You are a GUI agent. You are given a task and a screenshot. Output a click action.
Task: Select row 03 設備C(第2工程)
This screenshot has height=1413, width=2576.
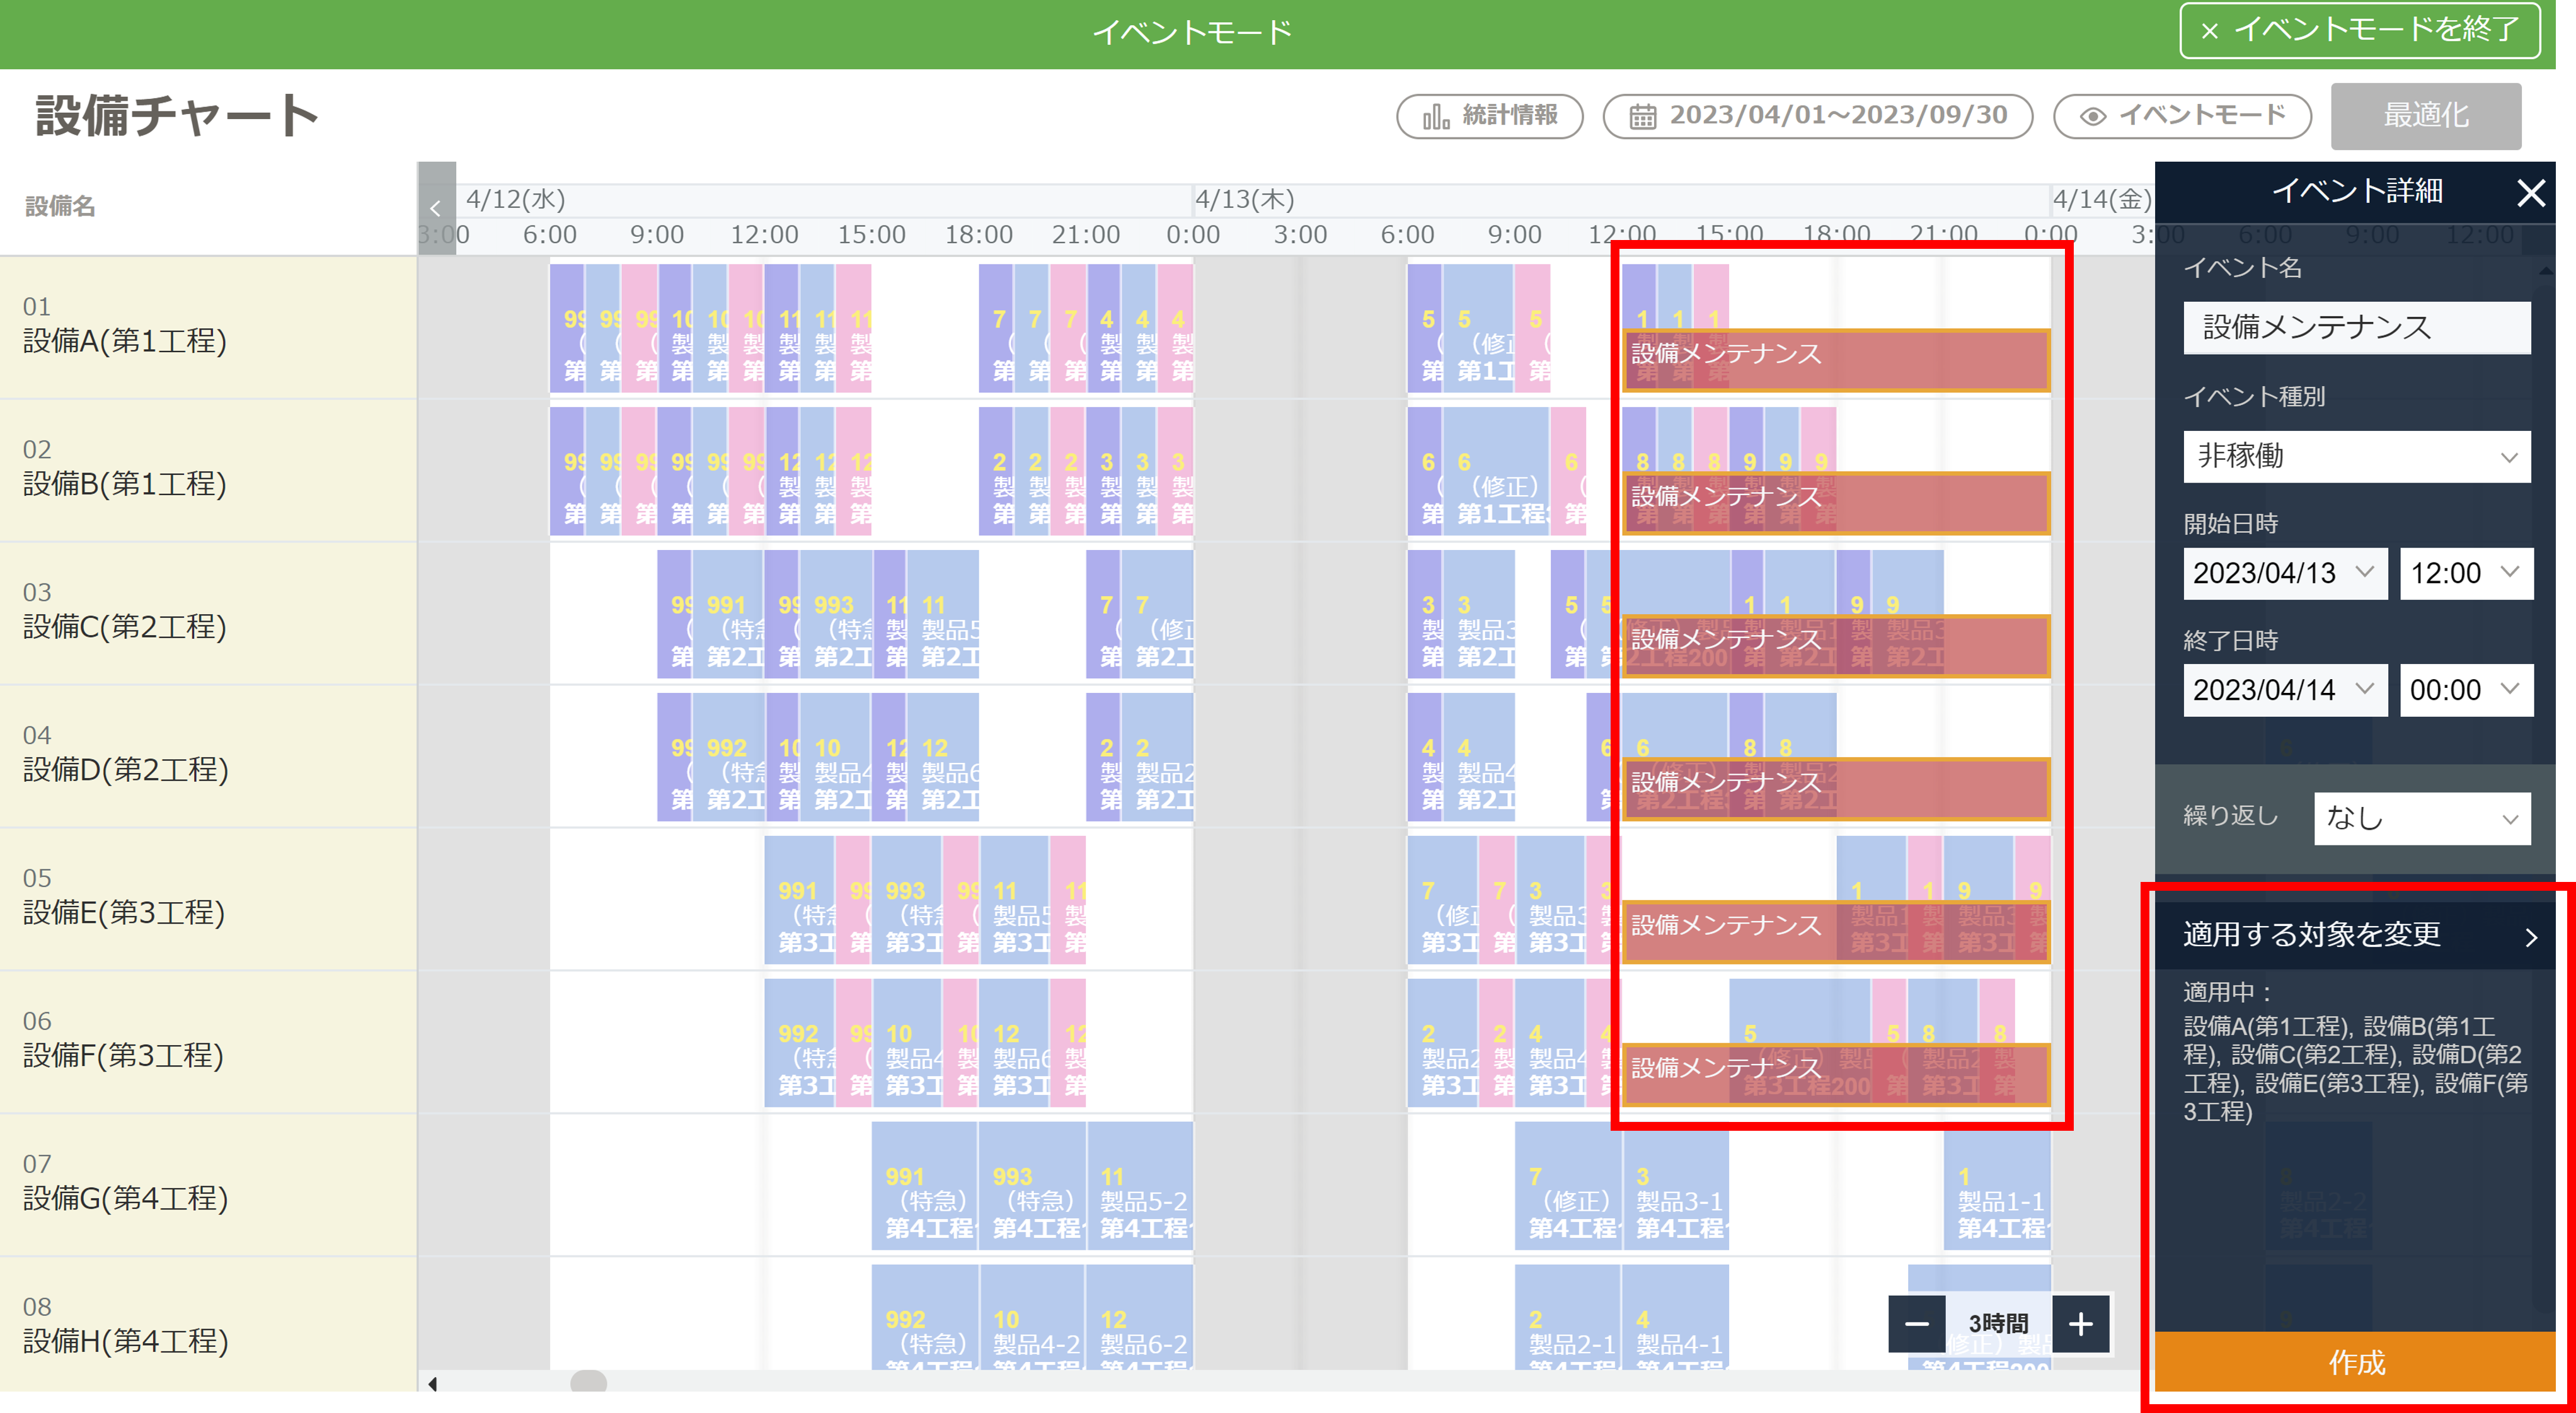point(208,613)
